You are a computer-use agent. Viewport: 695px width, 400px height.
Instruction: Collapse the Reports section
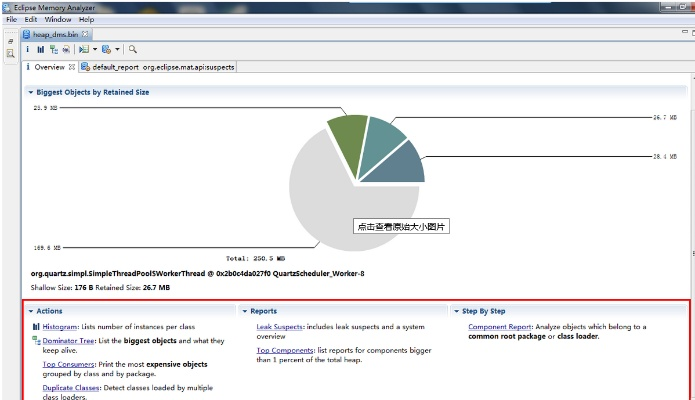[244, 311]
